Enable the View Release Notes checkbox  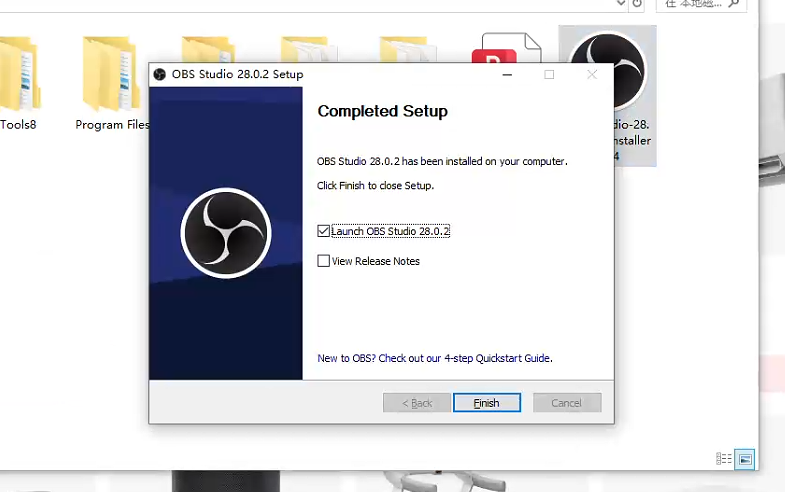323,261
